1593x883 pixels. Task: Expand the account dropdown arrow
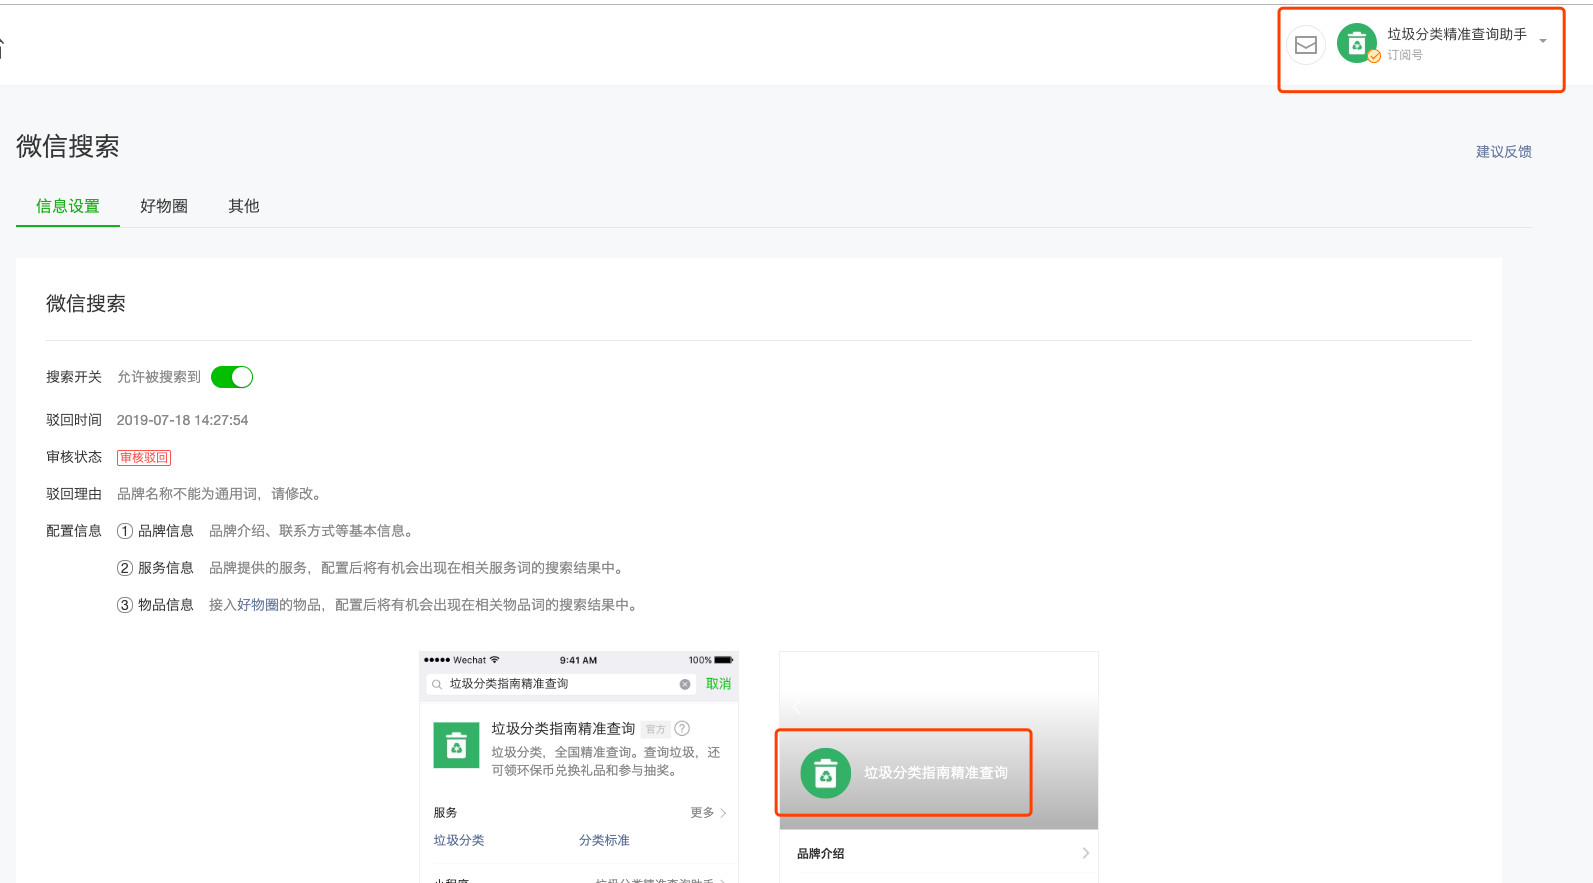pos(1543,42)
